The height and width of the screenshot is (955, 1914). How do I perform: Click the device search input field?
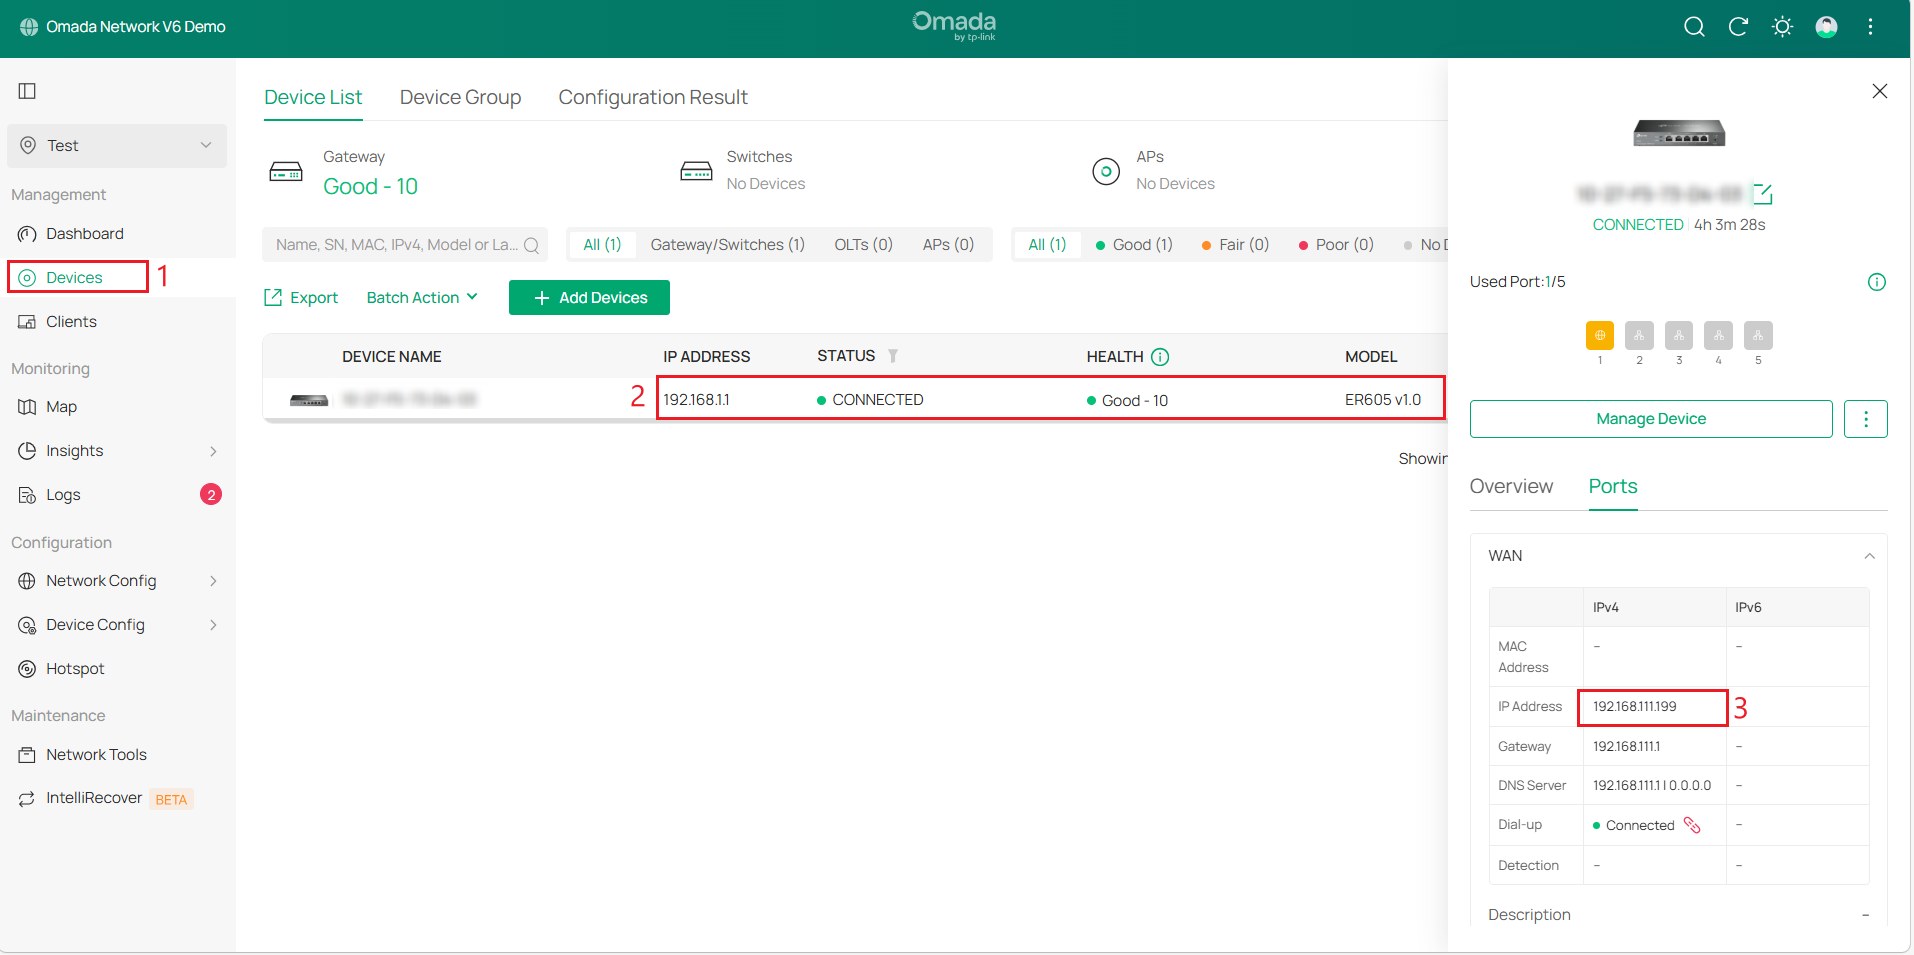(x=397, y=245)
